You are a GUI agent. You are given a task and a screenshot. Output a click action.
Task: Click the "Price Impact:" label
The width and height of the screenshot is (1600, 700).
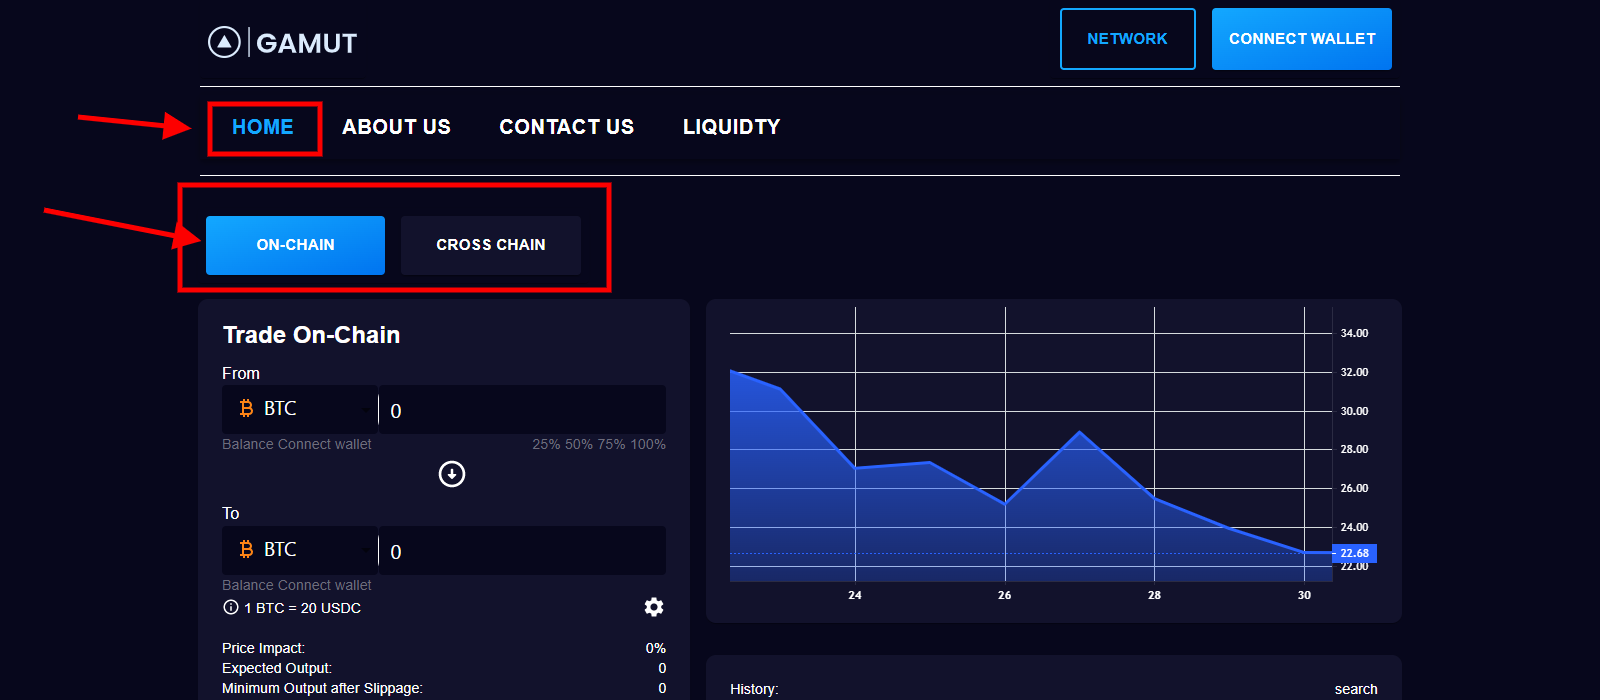click(263, 648)
